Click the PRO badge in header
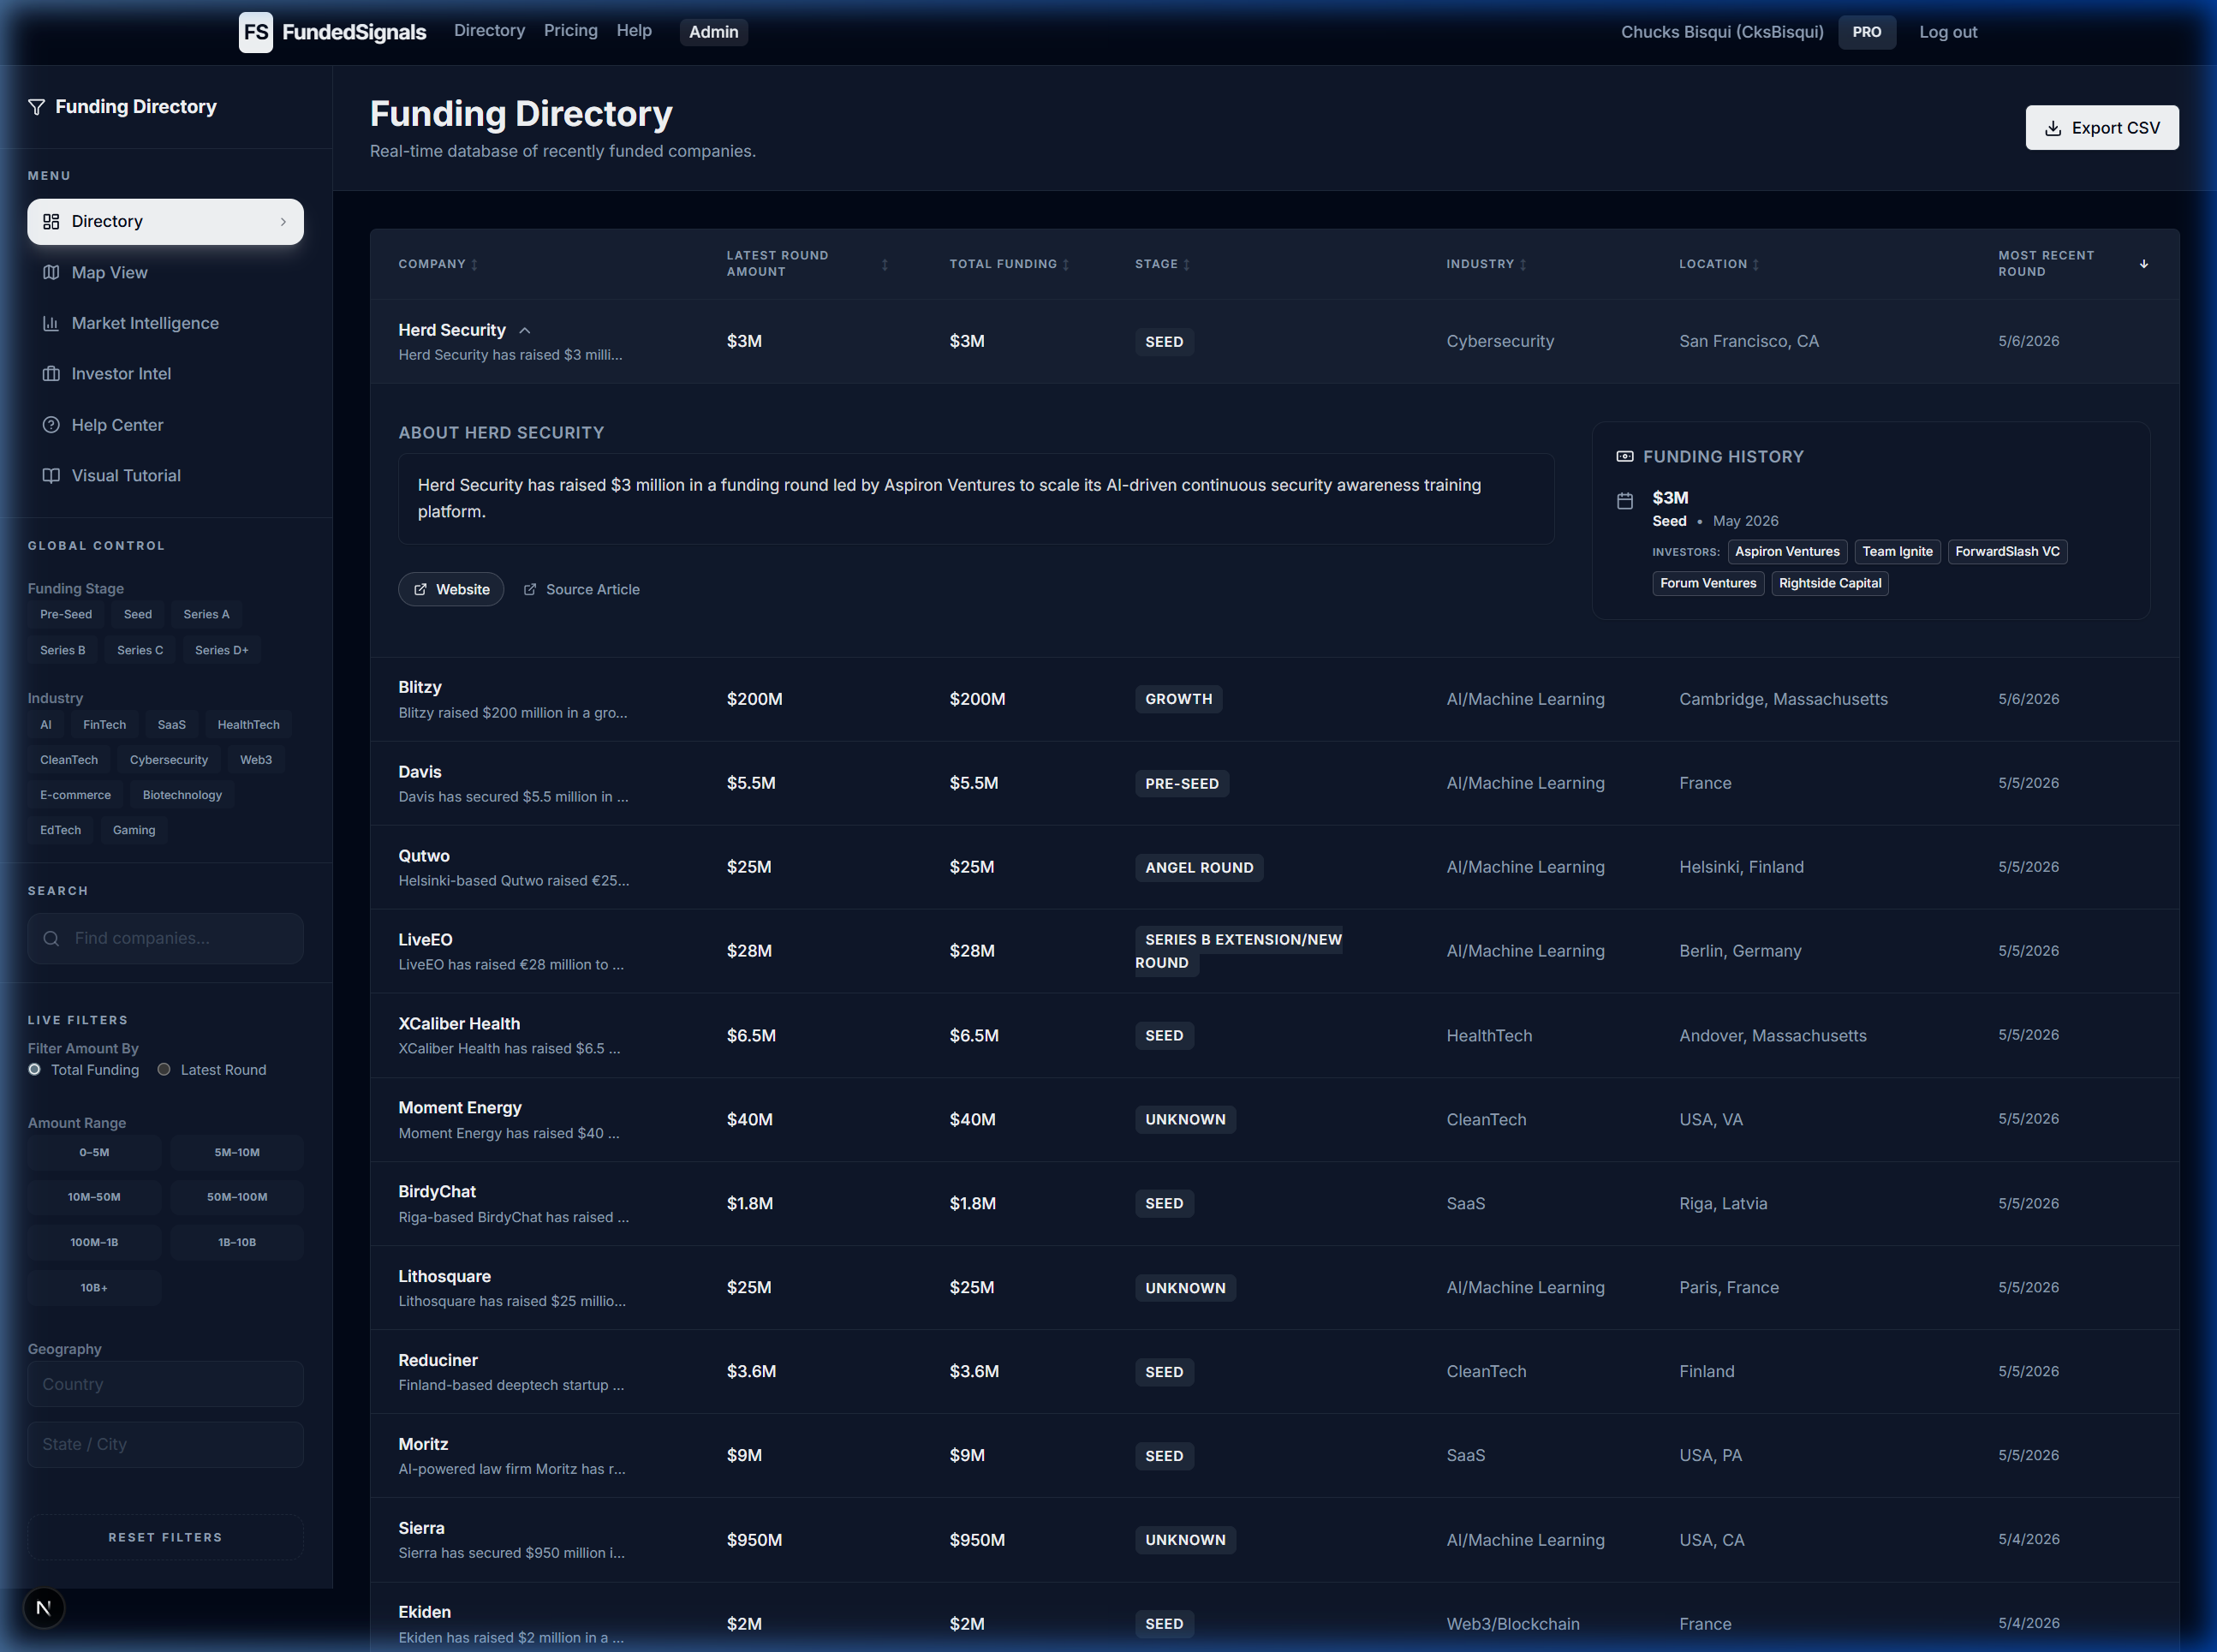 pyautogui.click(x=1866, y=32)
